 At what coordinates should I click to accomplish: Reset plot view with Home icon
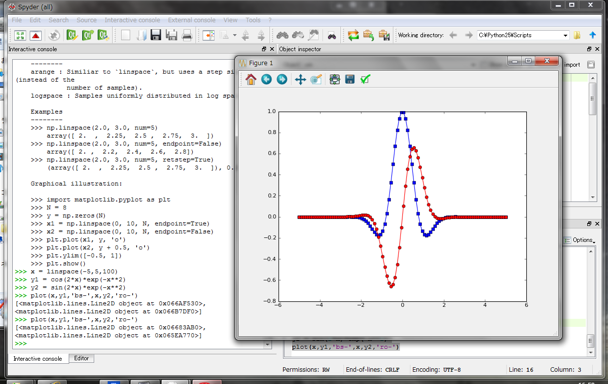pos(251,80)
